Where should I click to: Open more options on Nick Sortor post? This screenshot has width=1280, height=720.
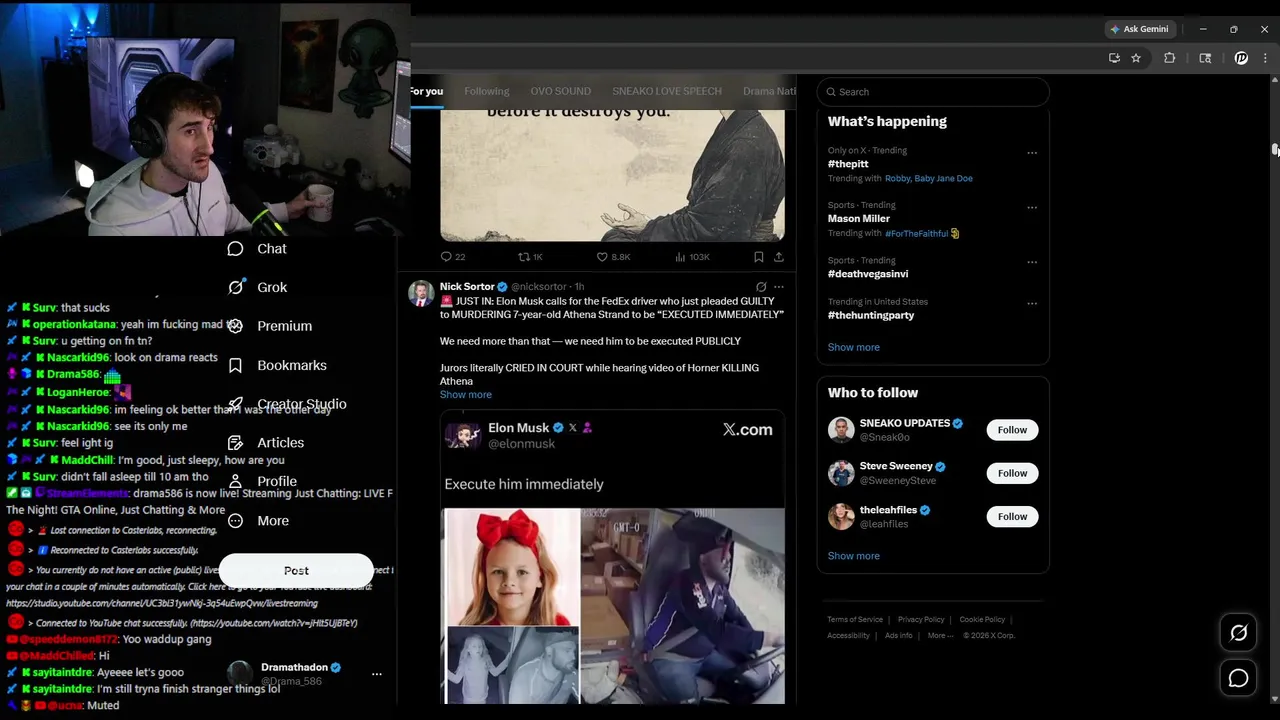[779, 287]
